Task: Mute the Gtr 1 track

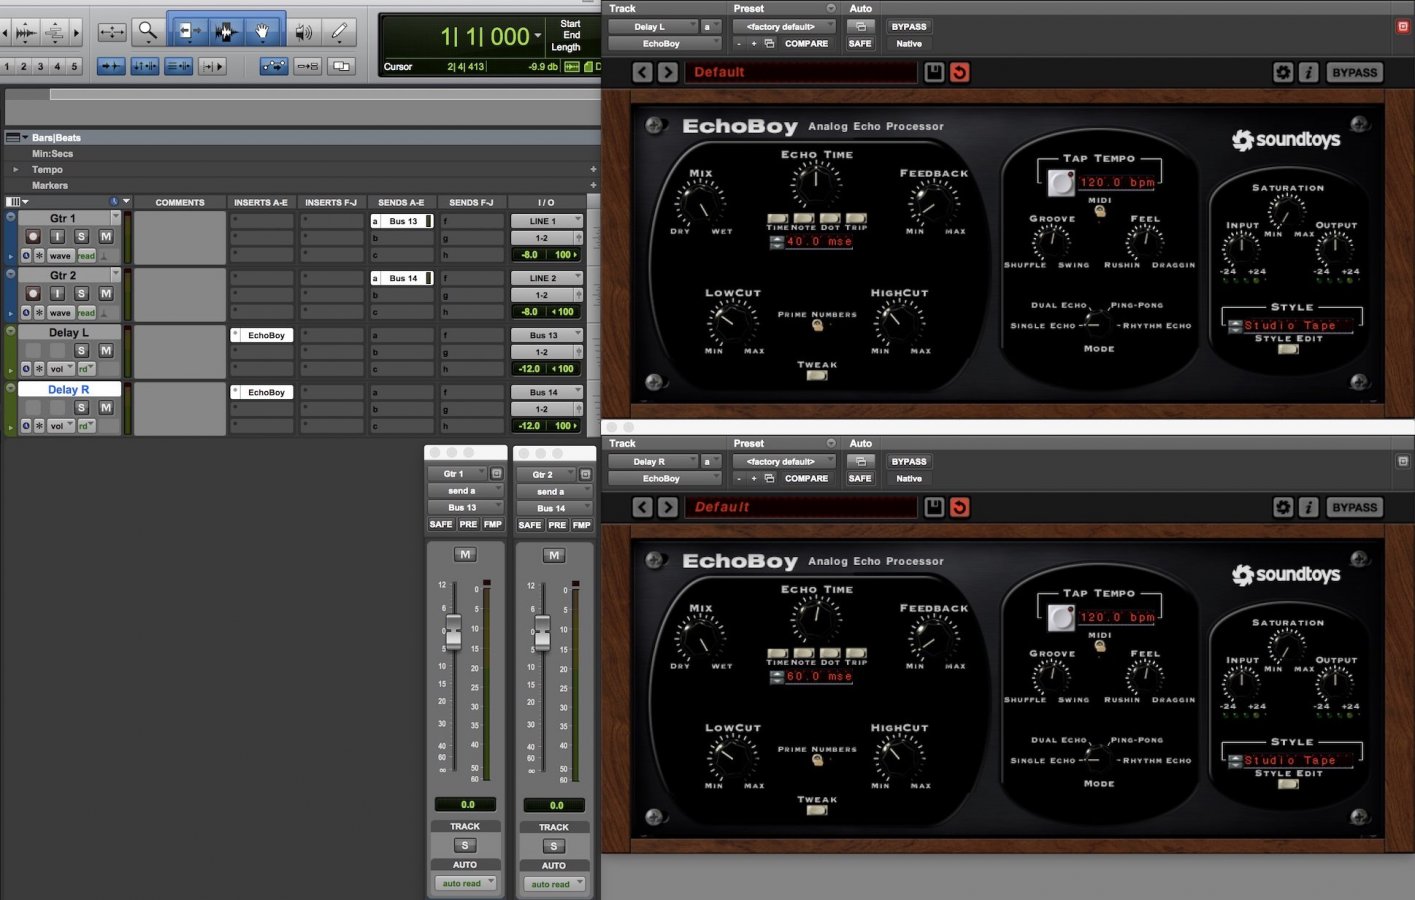Action: coord(106,236)
